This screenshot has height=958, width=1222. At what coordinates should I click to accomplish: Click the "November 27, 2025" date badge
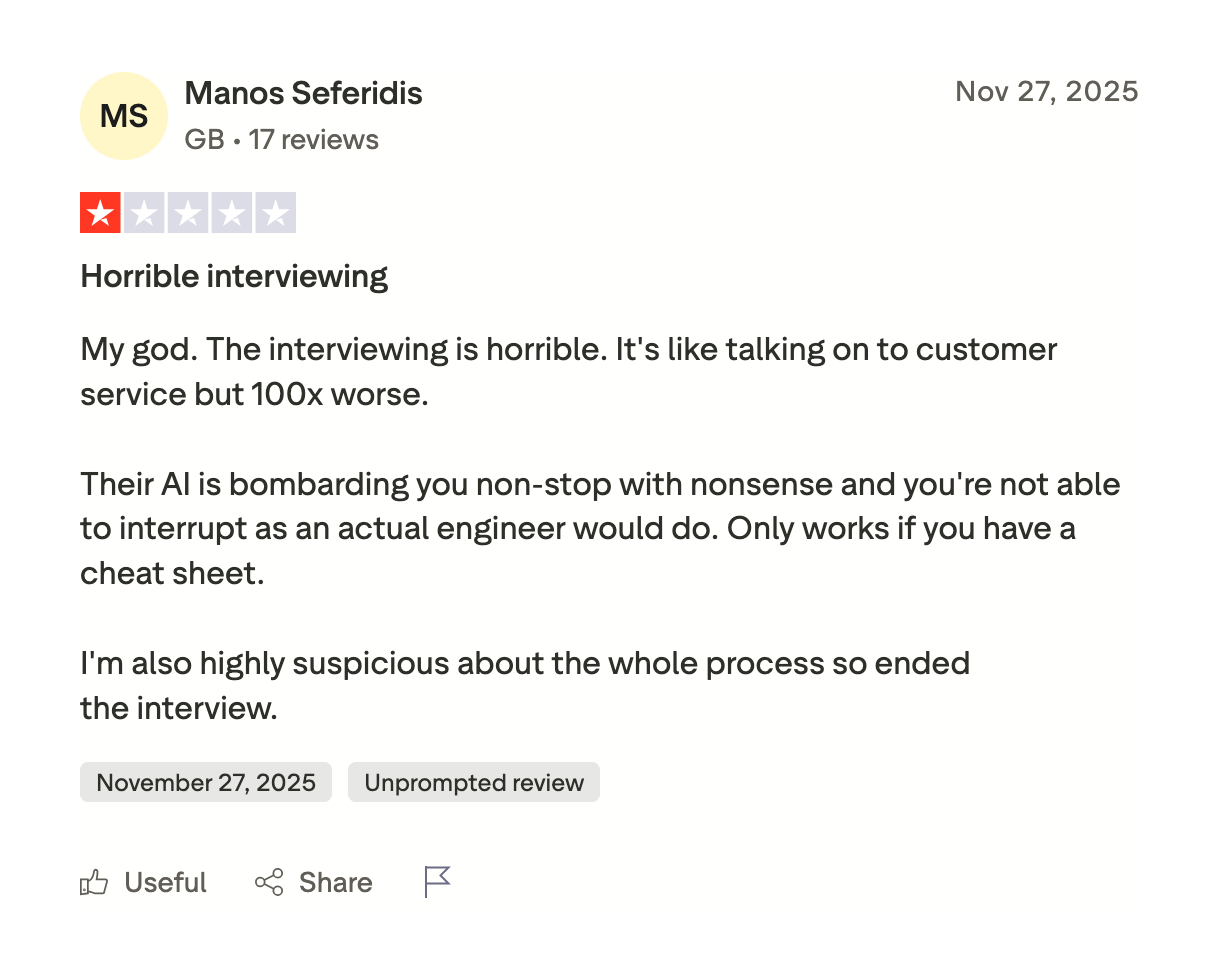tap(206, 782)
